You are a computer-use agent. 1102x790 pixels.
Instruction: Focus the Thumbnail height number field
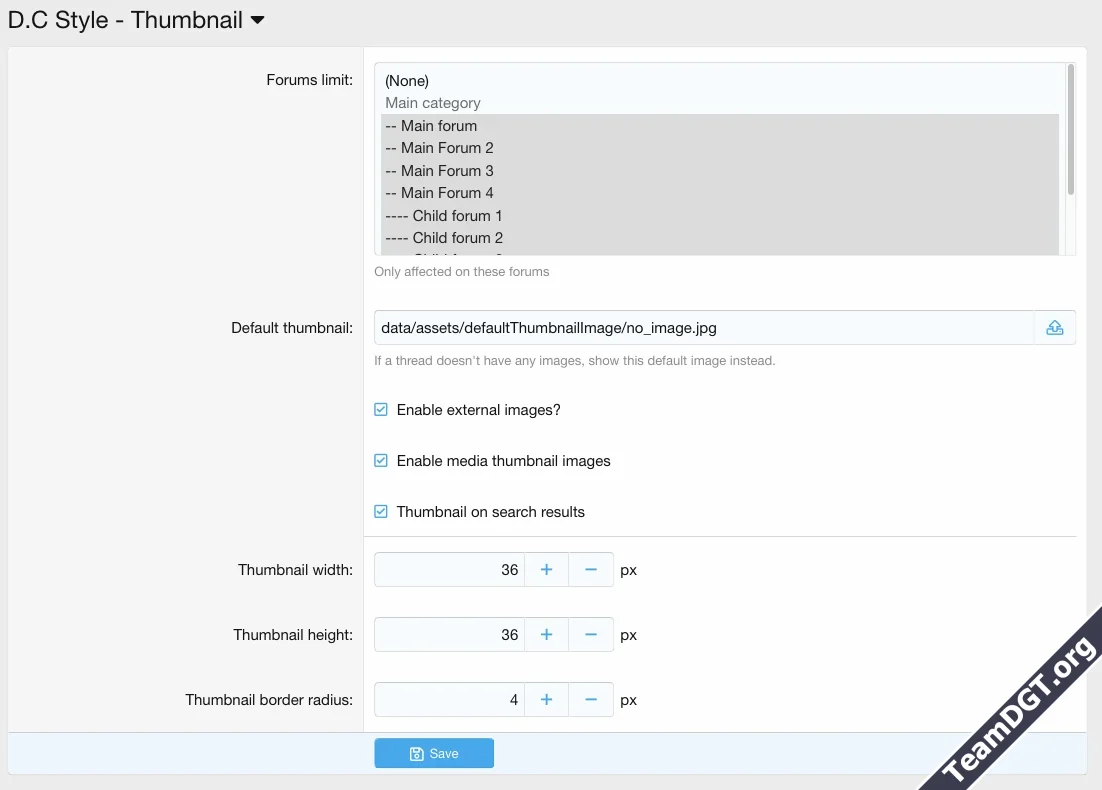click(449, 635)
